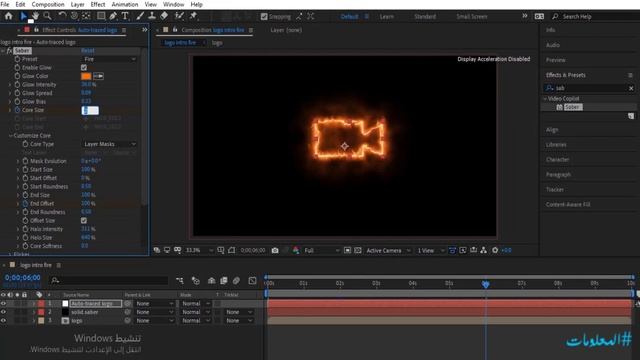Click the Saber effect in Video Copilot
Screen dimensions: 640x360
coord(573,107)
